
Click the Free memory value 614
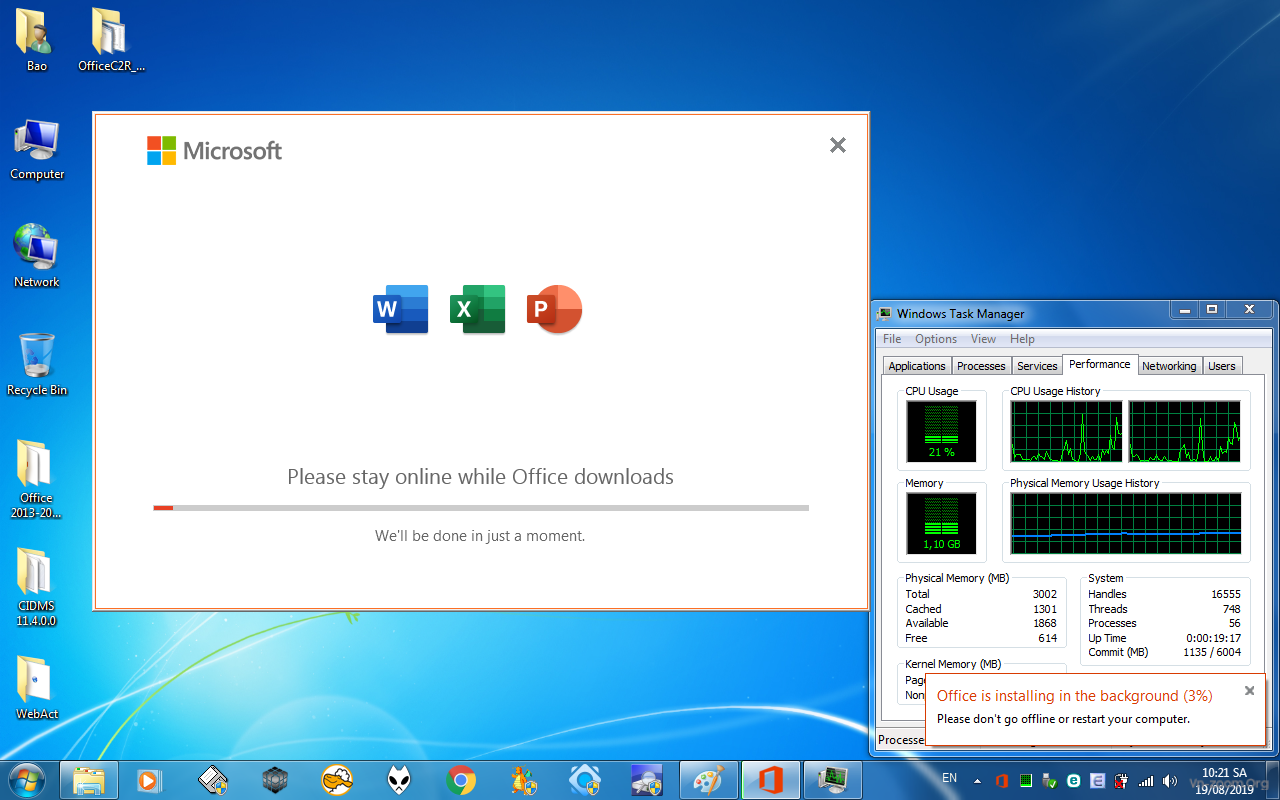click(x=1048, y=638)
